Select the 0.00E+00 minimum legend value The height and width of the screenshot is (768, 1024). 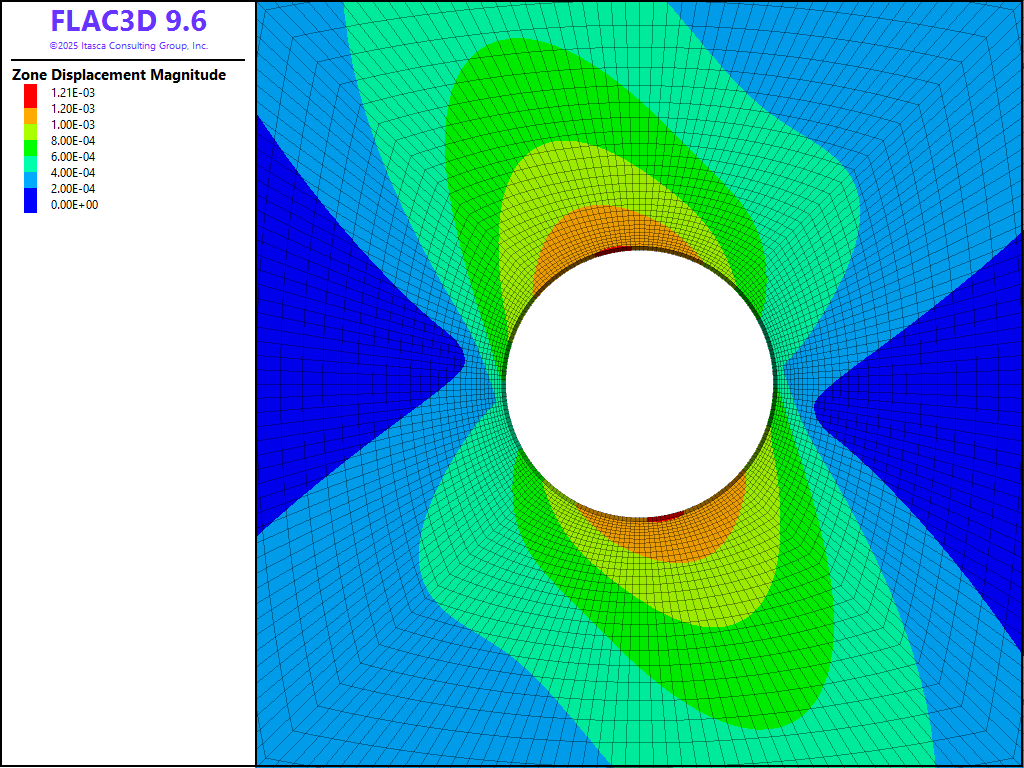[x=74, y=205]
